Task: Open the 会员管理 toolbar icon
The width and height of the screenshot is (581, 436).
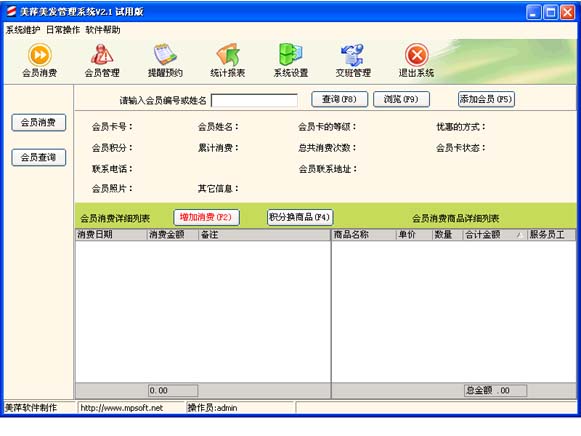Action: (x=102, y=60)
